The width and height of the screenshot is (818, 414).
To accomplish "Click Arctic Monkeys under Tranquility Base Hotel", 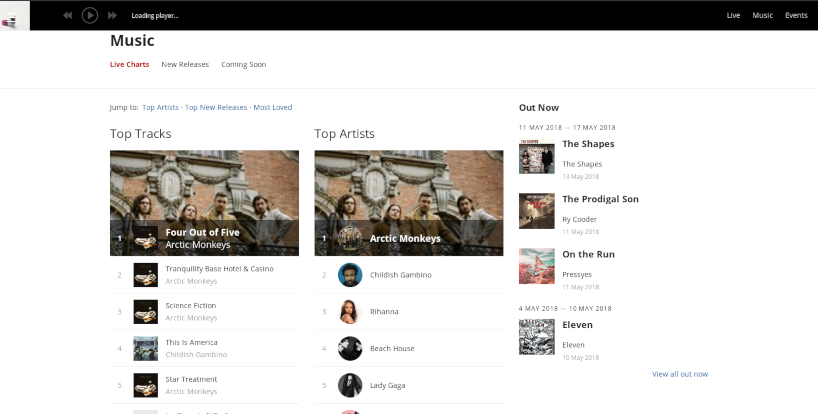I will coord(191,281).
